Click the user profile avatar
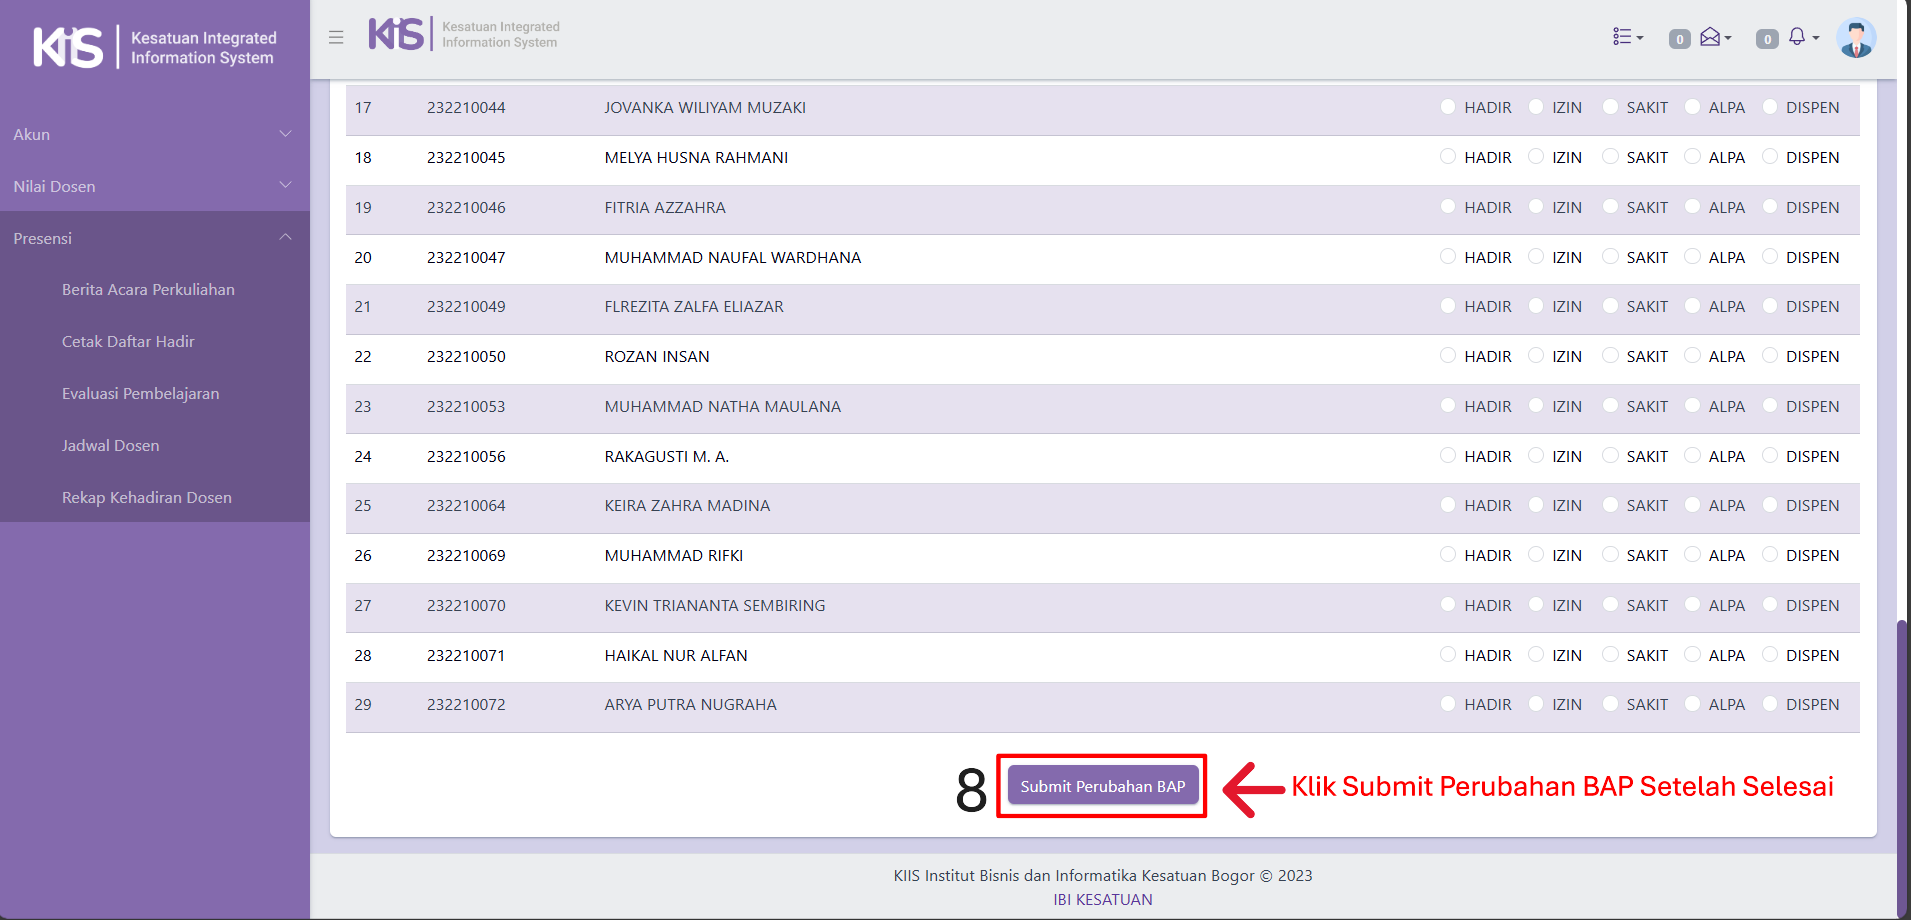1911x920 pixels. [1855, 38]
